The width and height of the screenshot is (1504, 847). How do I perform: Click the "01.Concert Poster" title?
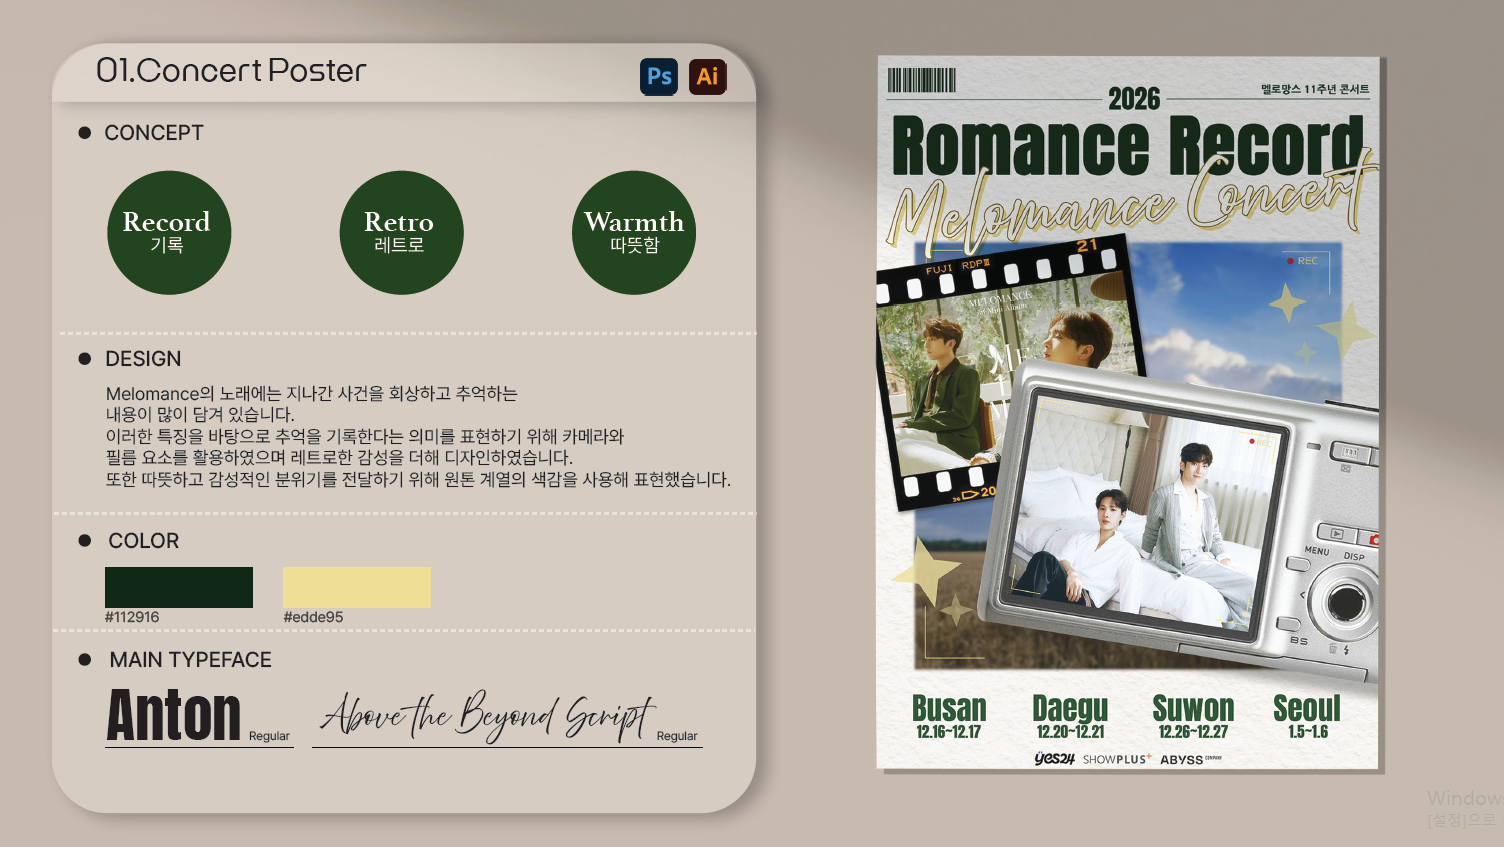pos(231,71)
